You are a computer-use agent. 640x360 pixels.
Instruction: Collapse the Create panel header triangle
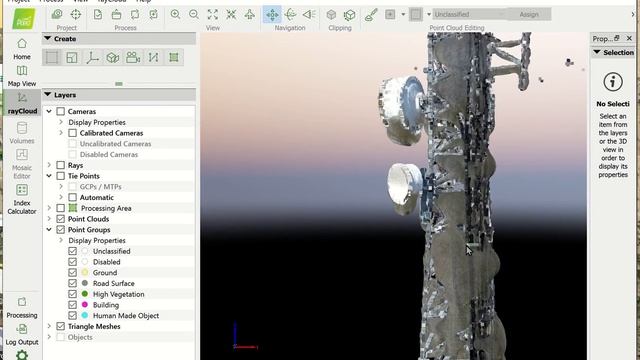tap(48, 38)
